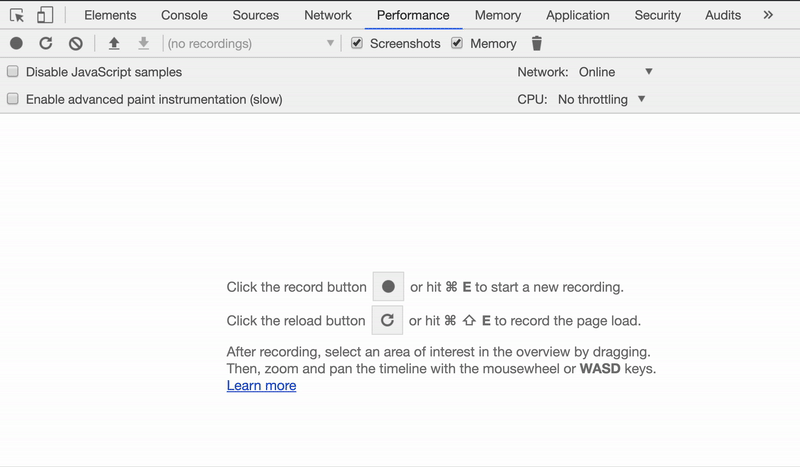Follow the Learn more link
Viewport: 800px width, 467px height.
click(261, 385)
